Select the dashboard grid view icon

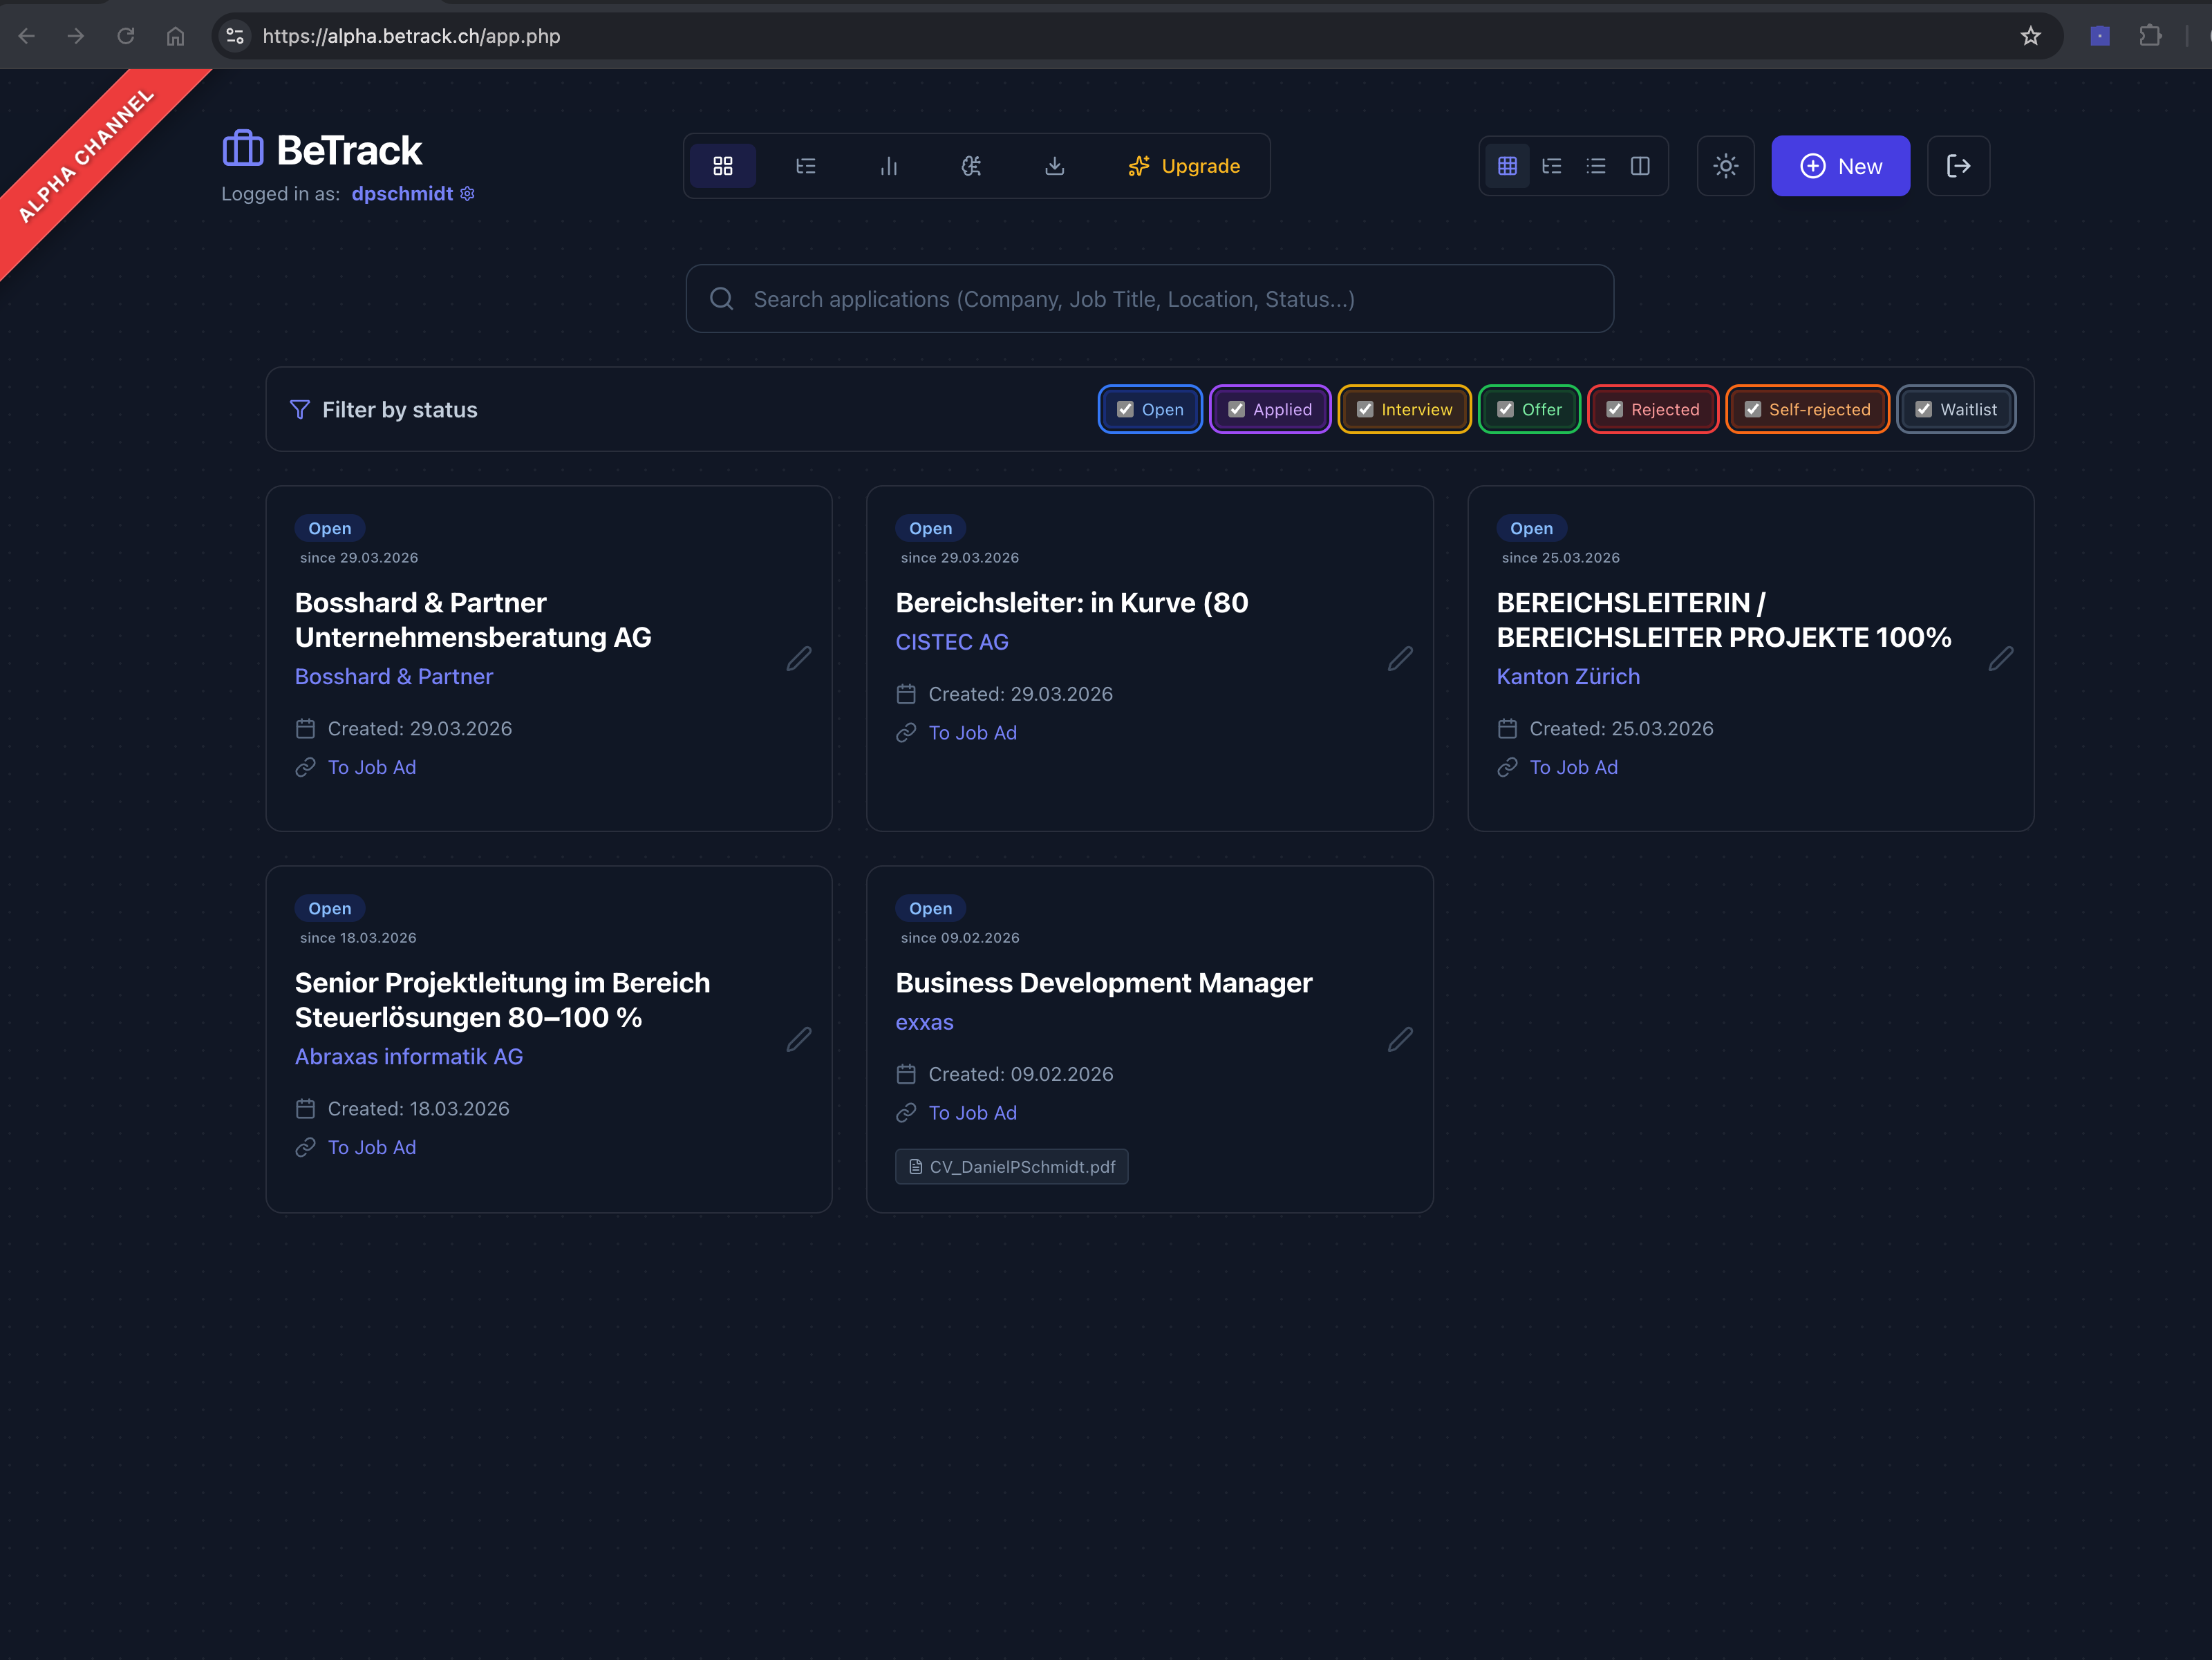click(x=723, y=166)
